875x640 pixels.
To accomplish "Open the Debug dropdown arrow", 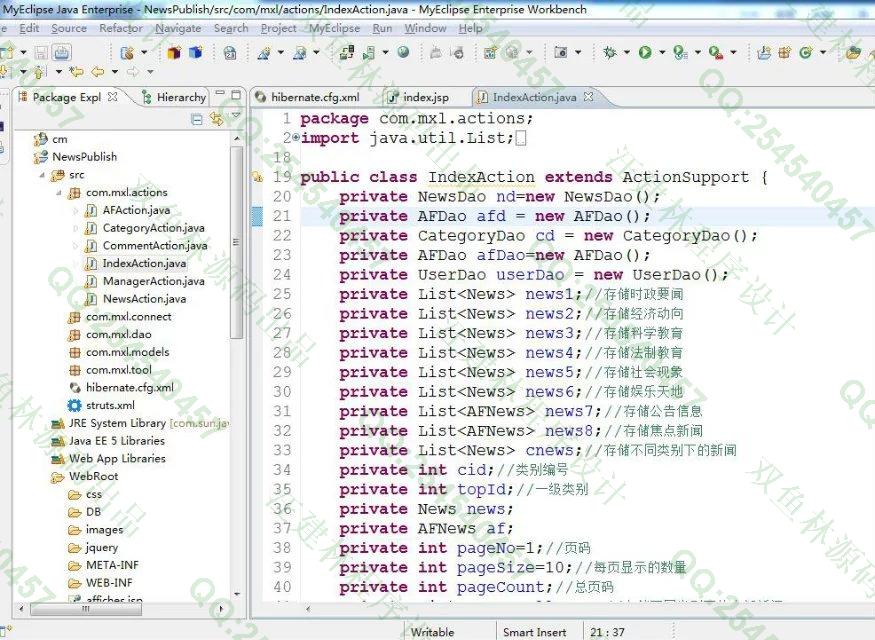I will [627, 52].
